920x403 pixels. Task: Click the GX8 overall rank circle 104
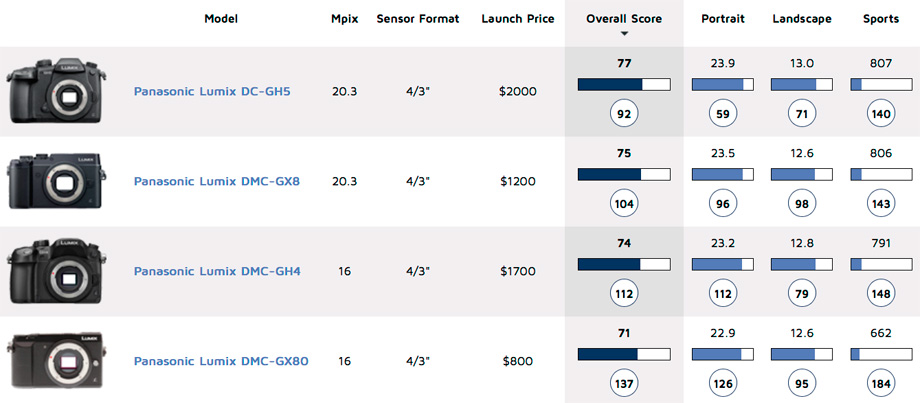pos(624,205)
